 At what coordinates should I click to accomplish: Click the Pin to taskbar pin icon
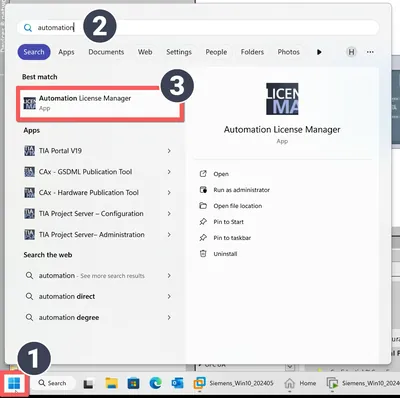click(x=203, y=238)
